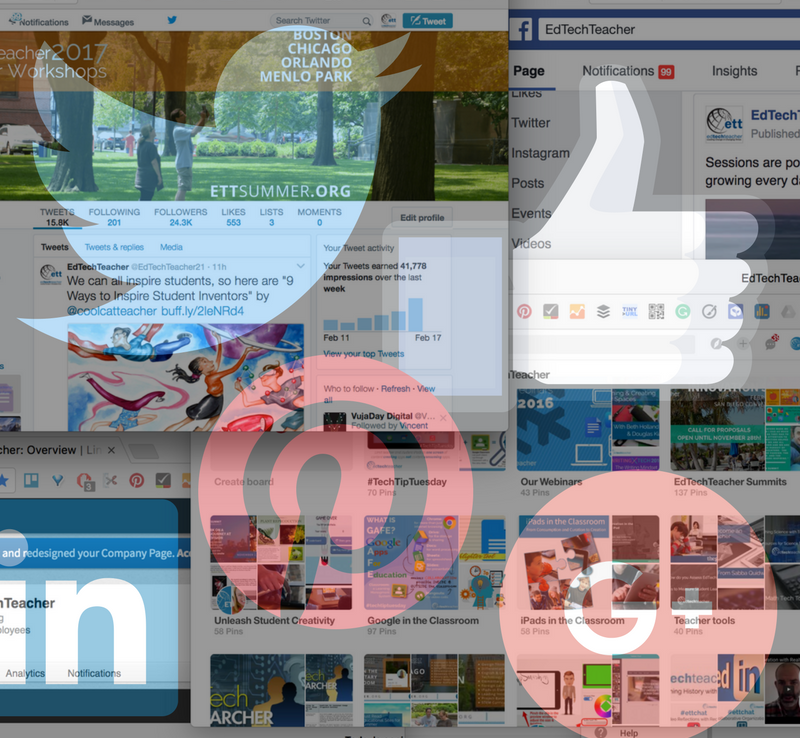Viewport: 800px width, 738px height.
Task: Click View your top Tweets
Action: [363, 354]
